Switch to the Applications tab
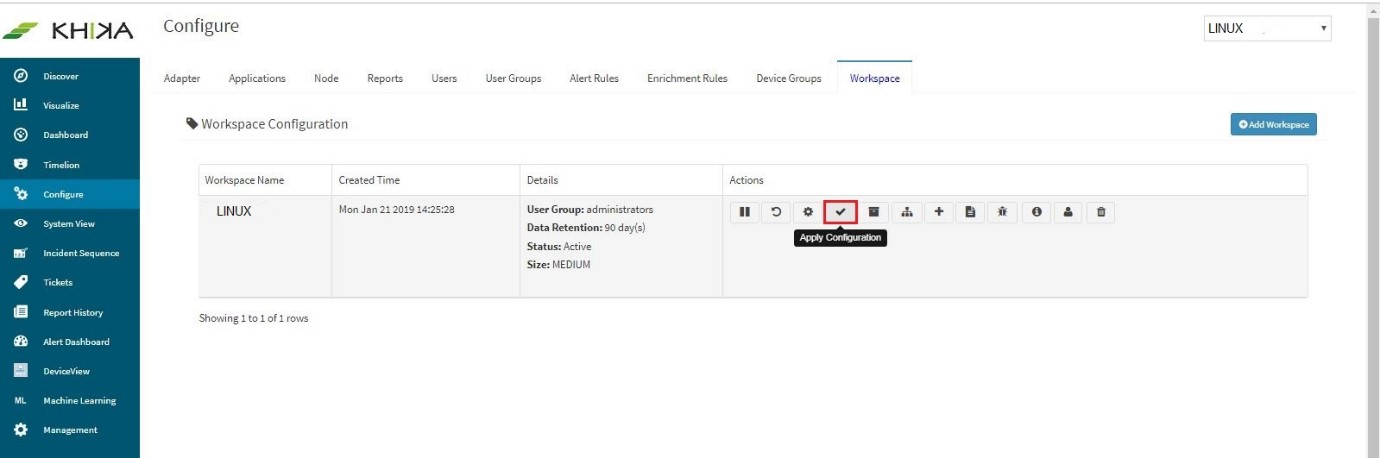Viewport: 1380px width, 458px height. [257, 79]
